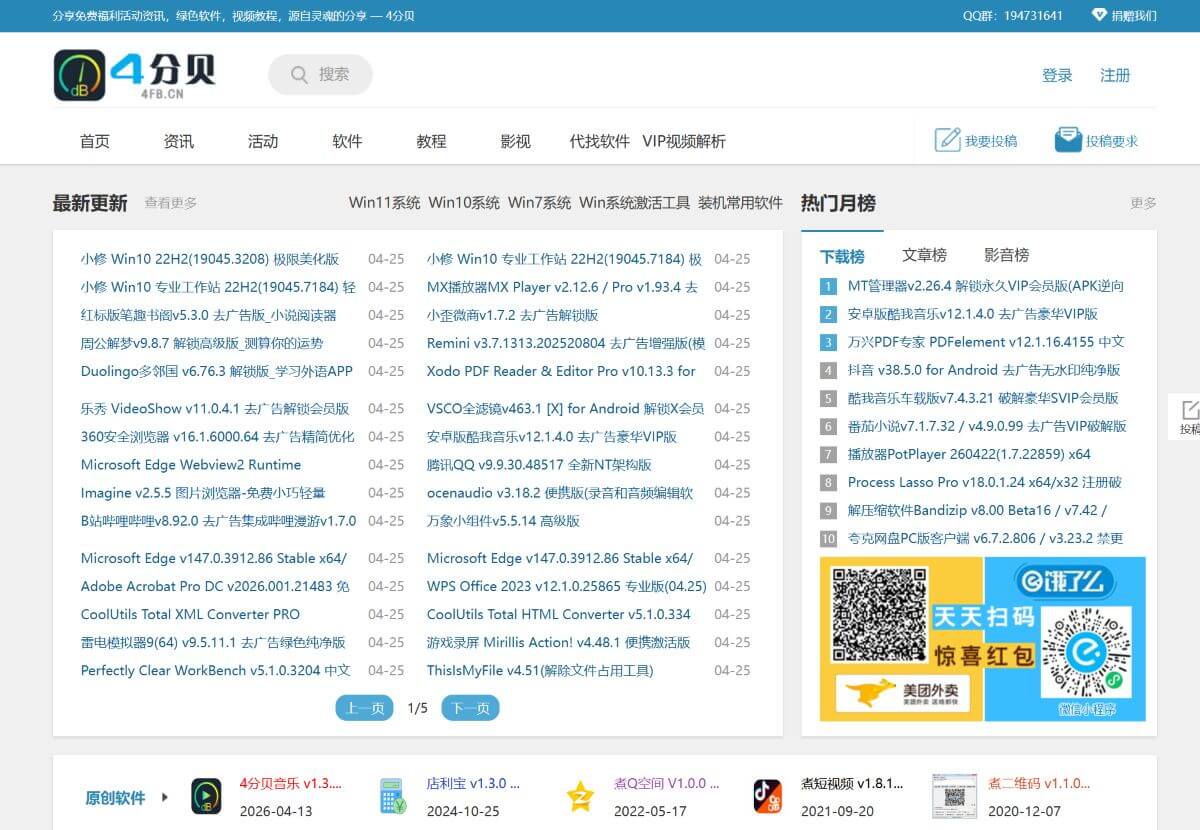Image resolution: width=1200 pixels, height=830 pixels.
Task: Click the 我要投稿 pencil icon
Action: click(x=947, y=140)
